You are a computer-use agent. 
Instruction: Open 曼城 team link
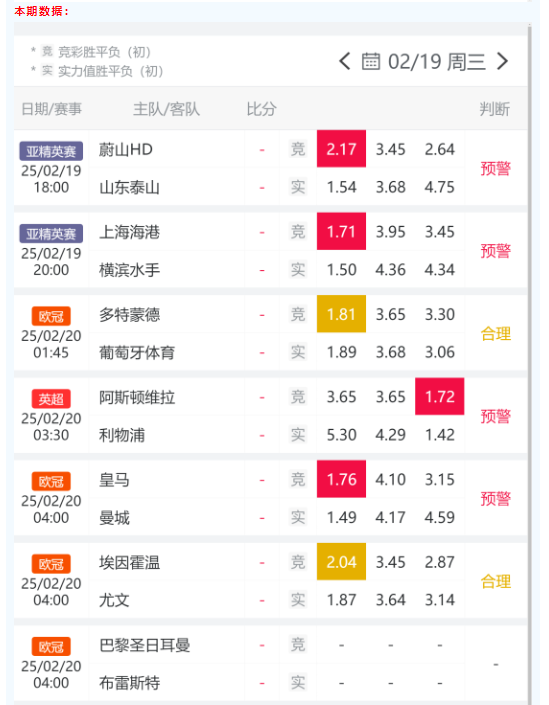[x=114, y=518]
